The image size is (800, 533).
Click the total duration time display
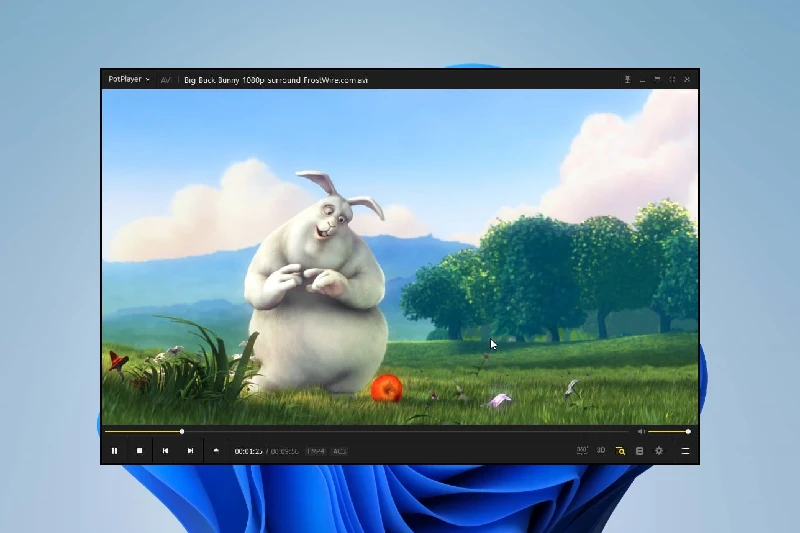click(x=285, y=451)
